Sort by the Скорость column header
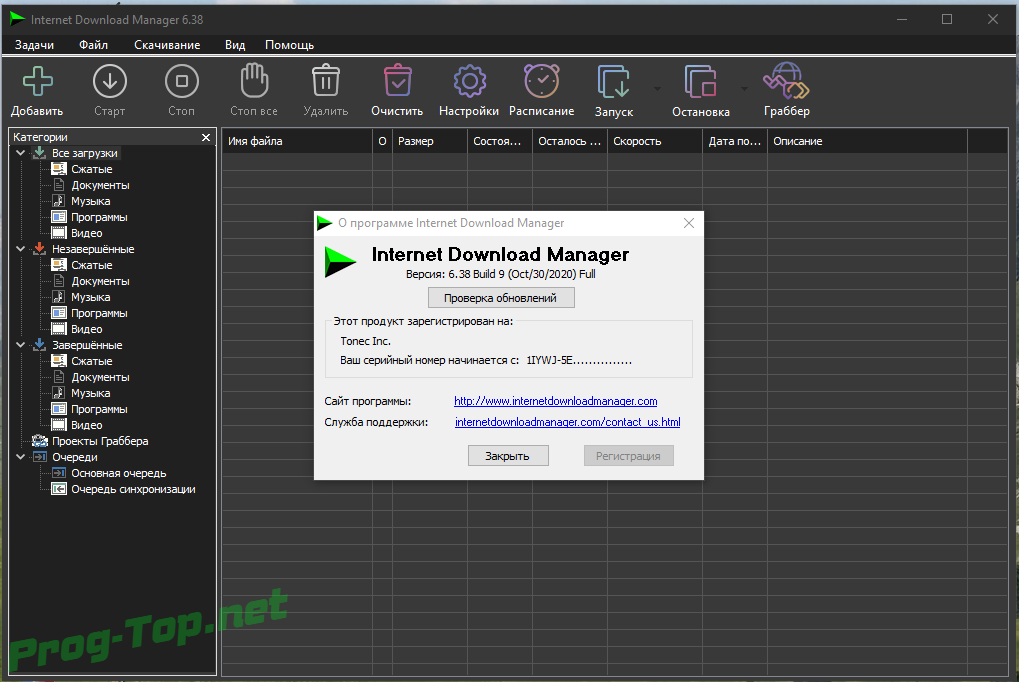 [x=654, y=141]
